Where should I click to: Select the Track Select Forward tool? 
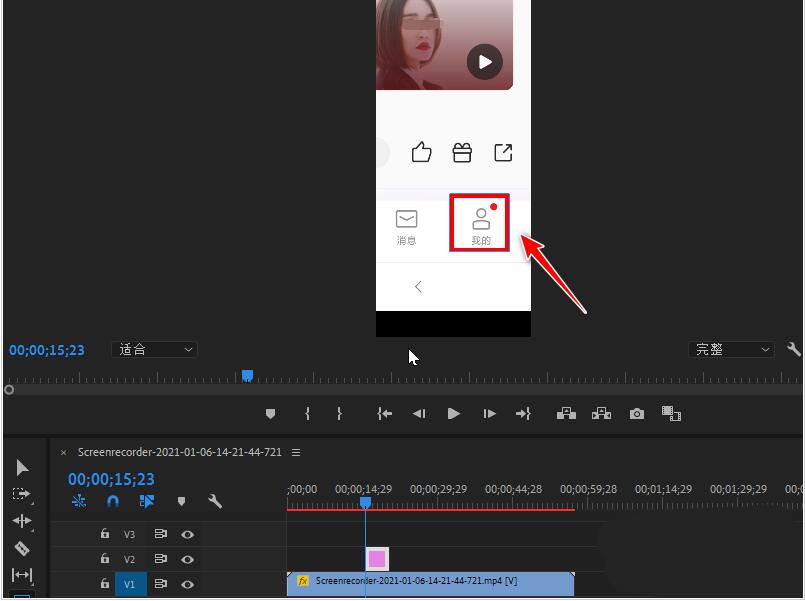coord(20,493)
